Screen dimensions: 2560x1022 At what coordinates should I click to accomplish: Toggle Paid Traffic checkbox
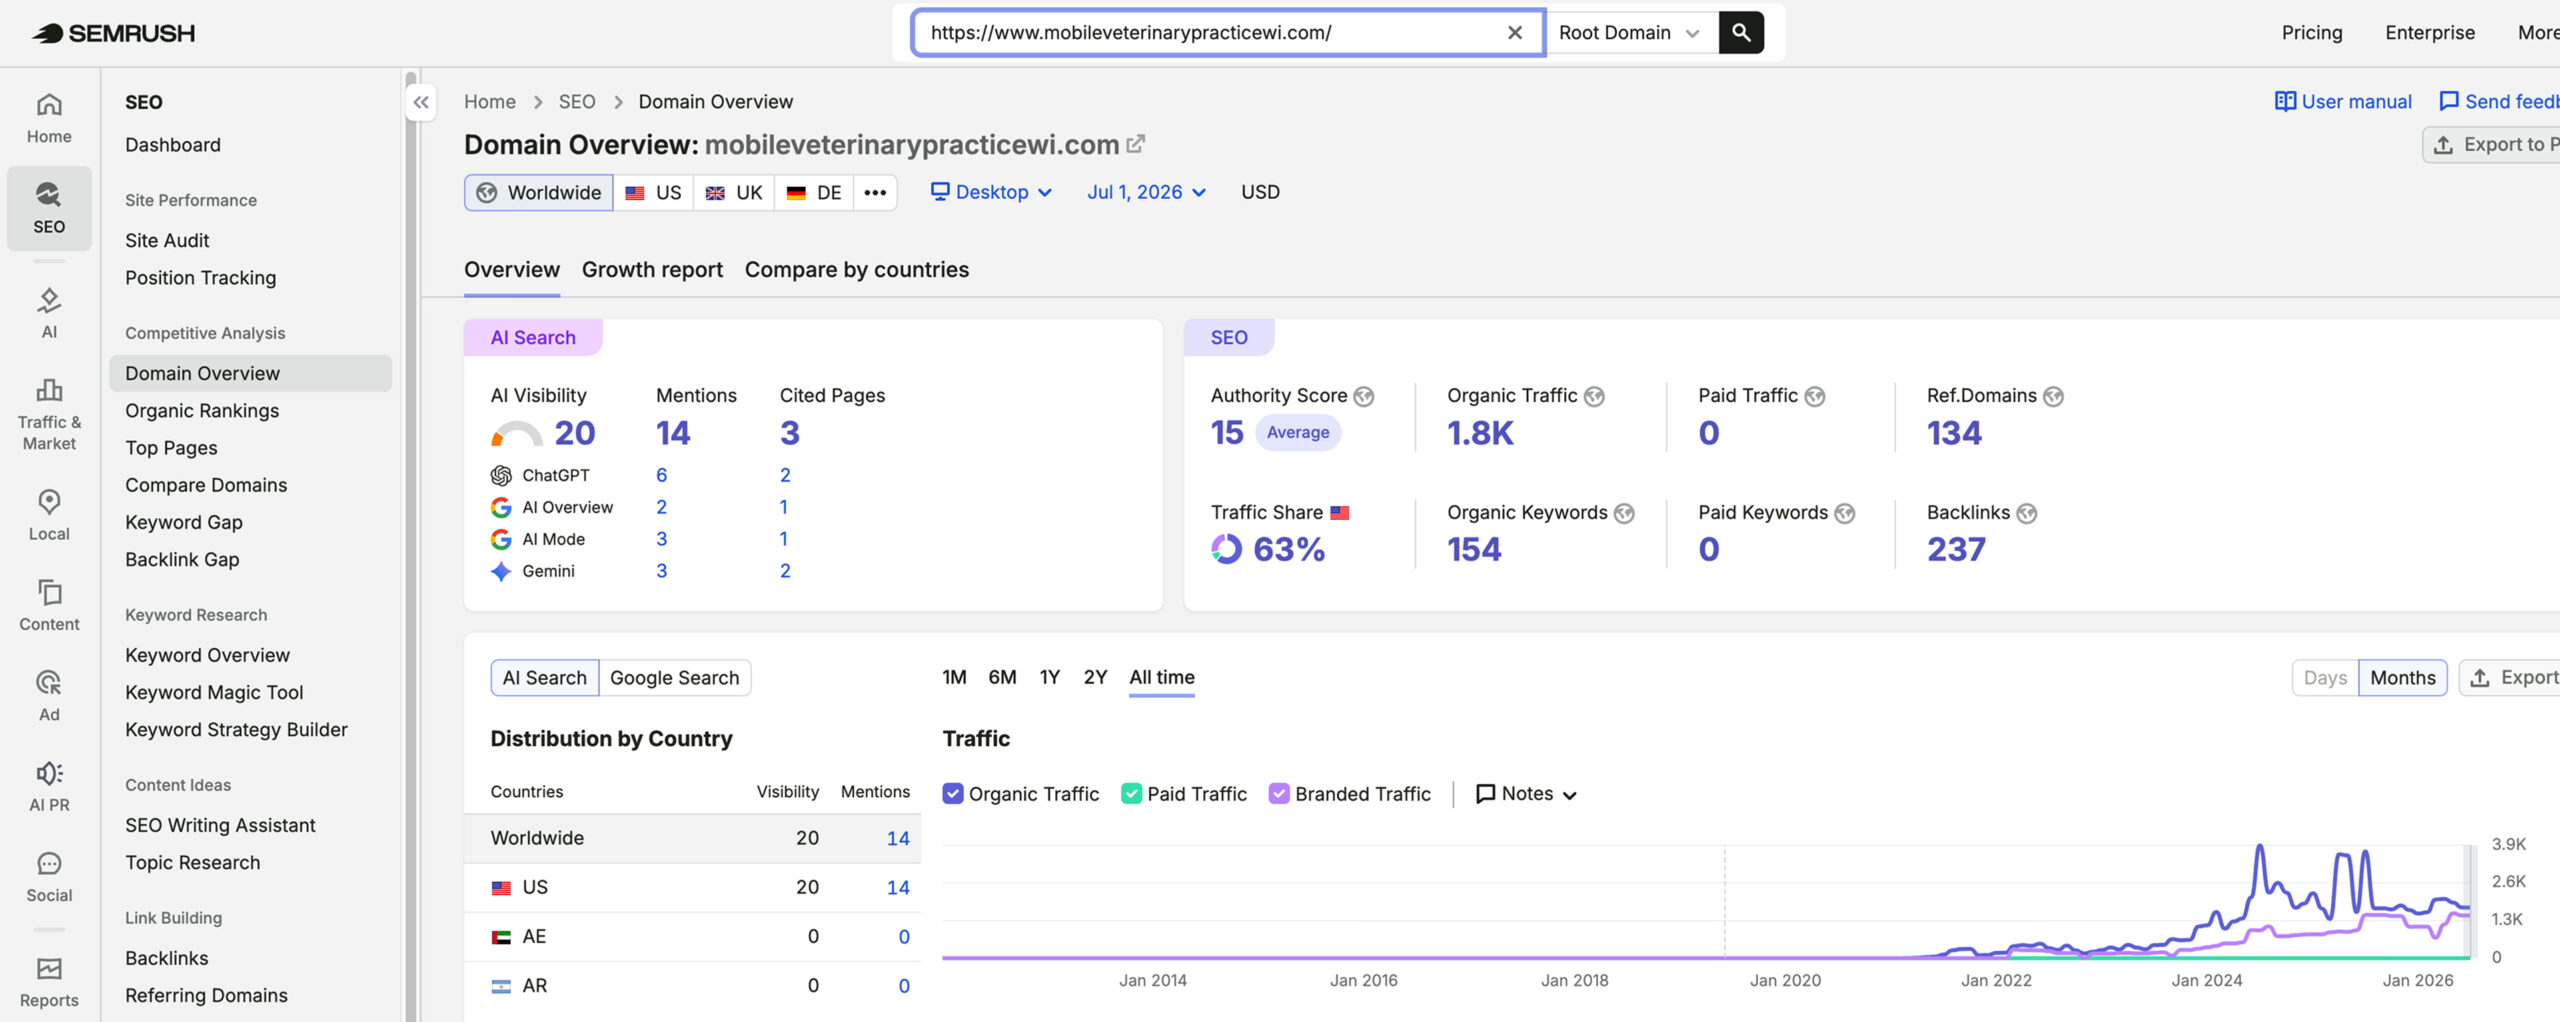[1132, 794]
